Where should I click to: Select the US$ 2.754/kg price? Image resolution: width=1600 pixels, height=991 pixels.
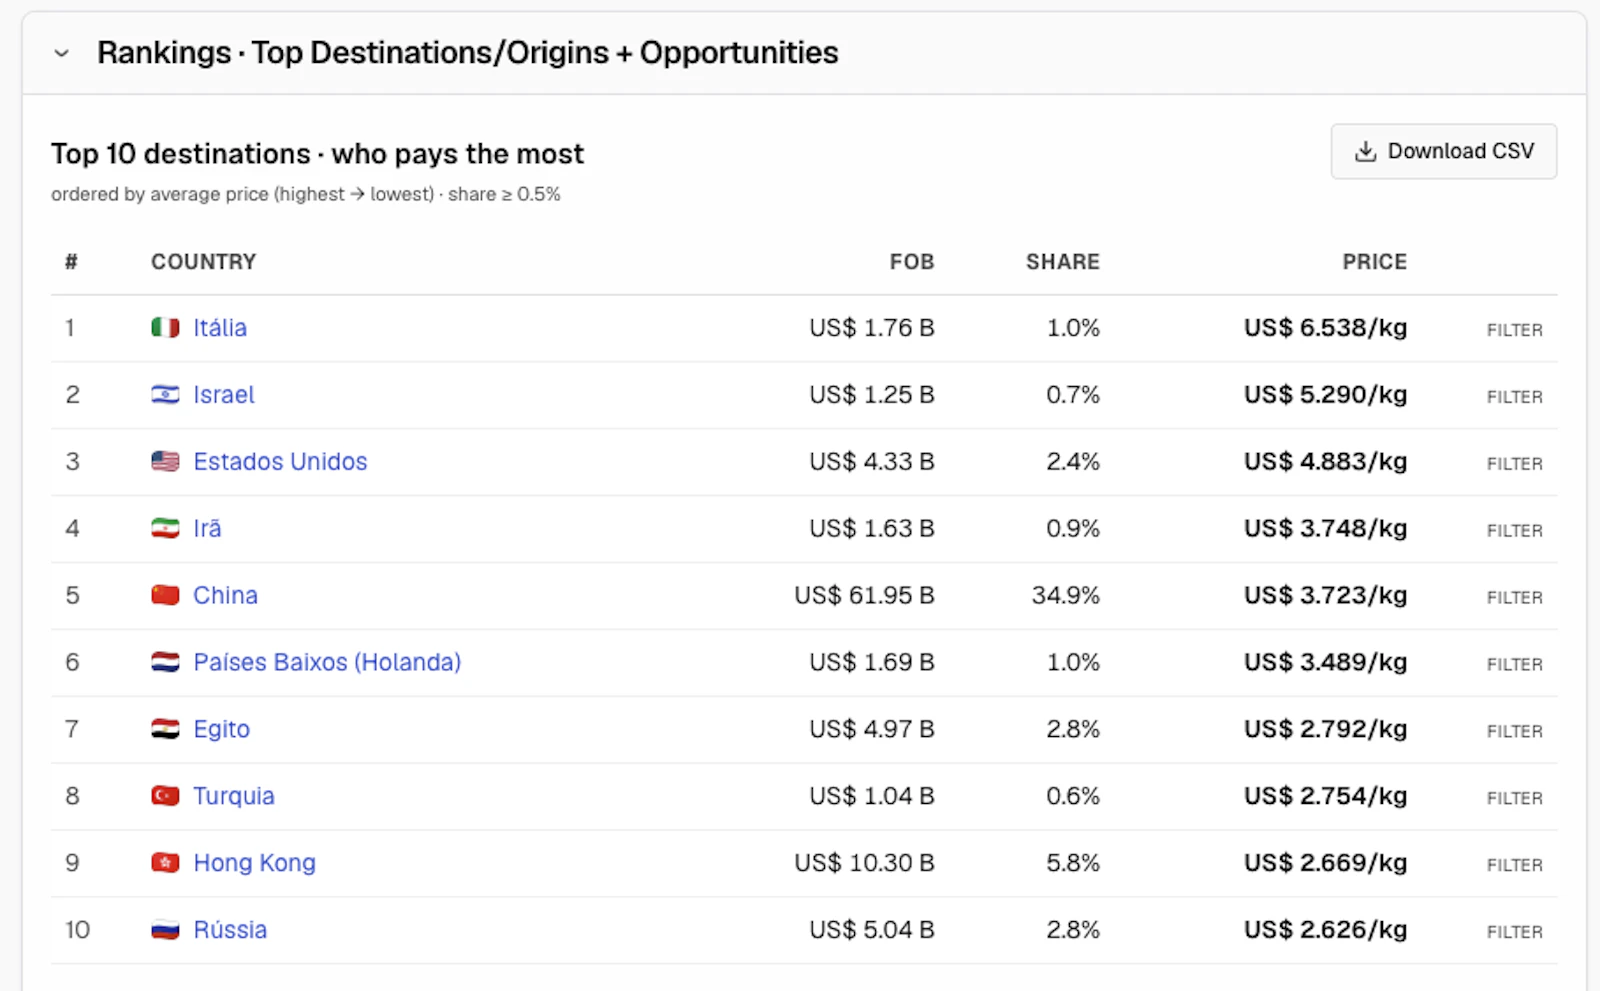(1326, 796)
